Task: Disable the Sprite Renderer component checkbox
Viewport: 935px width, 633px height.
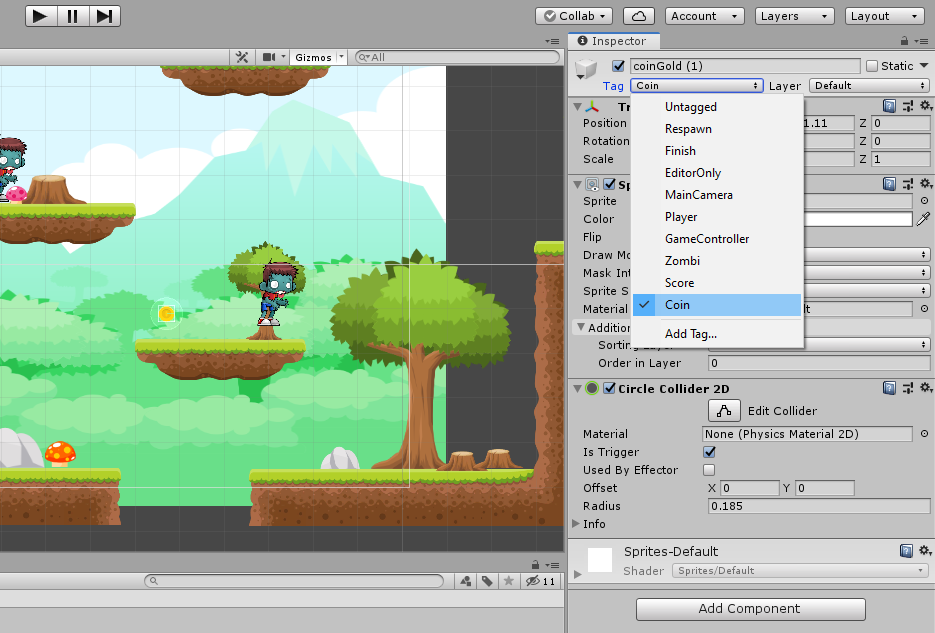Action: 609,184
